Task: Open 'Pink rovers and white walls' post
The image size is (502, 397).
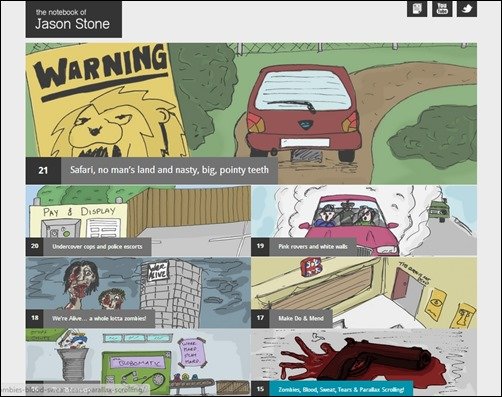Action: tap(313, 247)
